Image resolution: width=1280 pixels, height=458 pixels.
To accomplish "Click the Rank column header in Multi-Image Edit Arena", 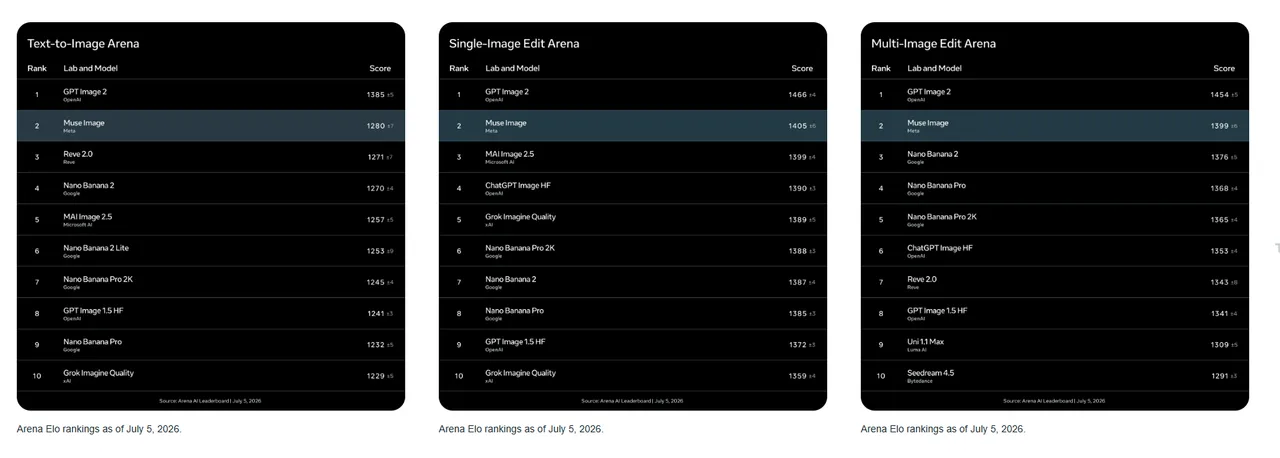I will pyautogui.click(x=881, y=68).
